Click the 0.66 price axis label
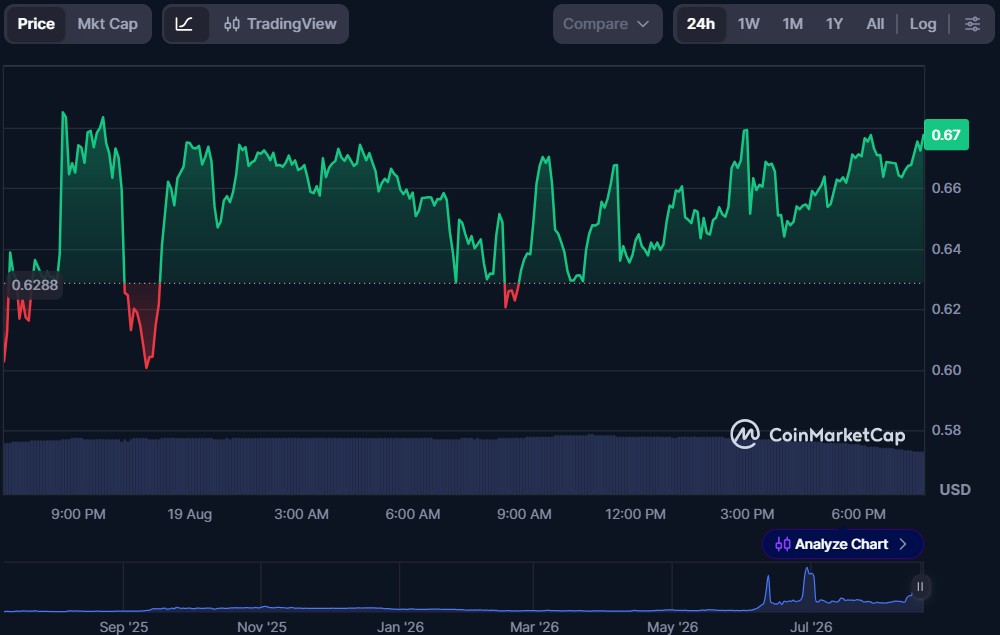Image resolution: width=1000 pixels, height=635 pixels. tap(946, 188)
